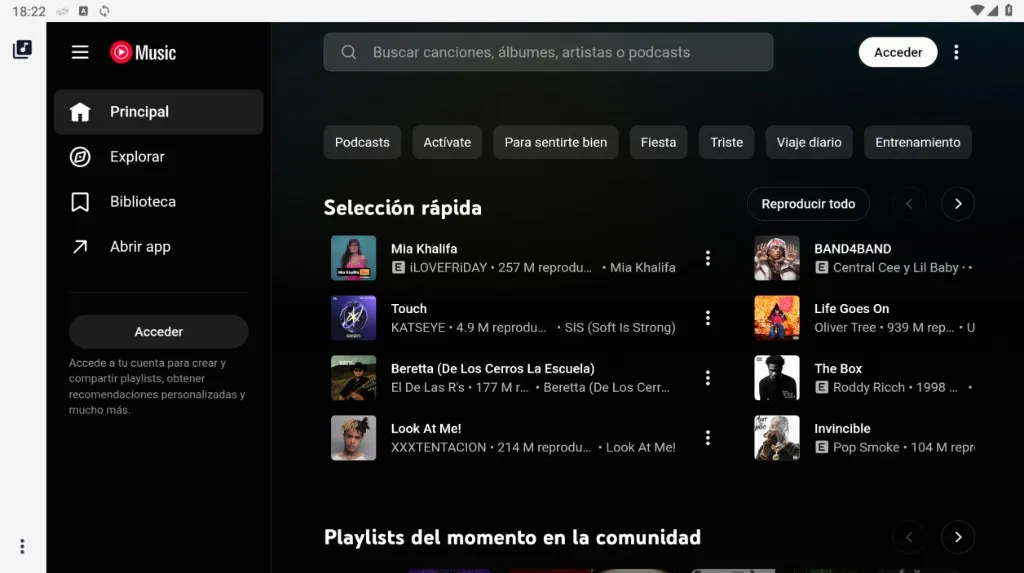Click the Acceder button in header
The width and height of the screenshot is (1024, 573).
pos(898,52)
